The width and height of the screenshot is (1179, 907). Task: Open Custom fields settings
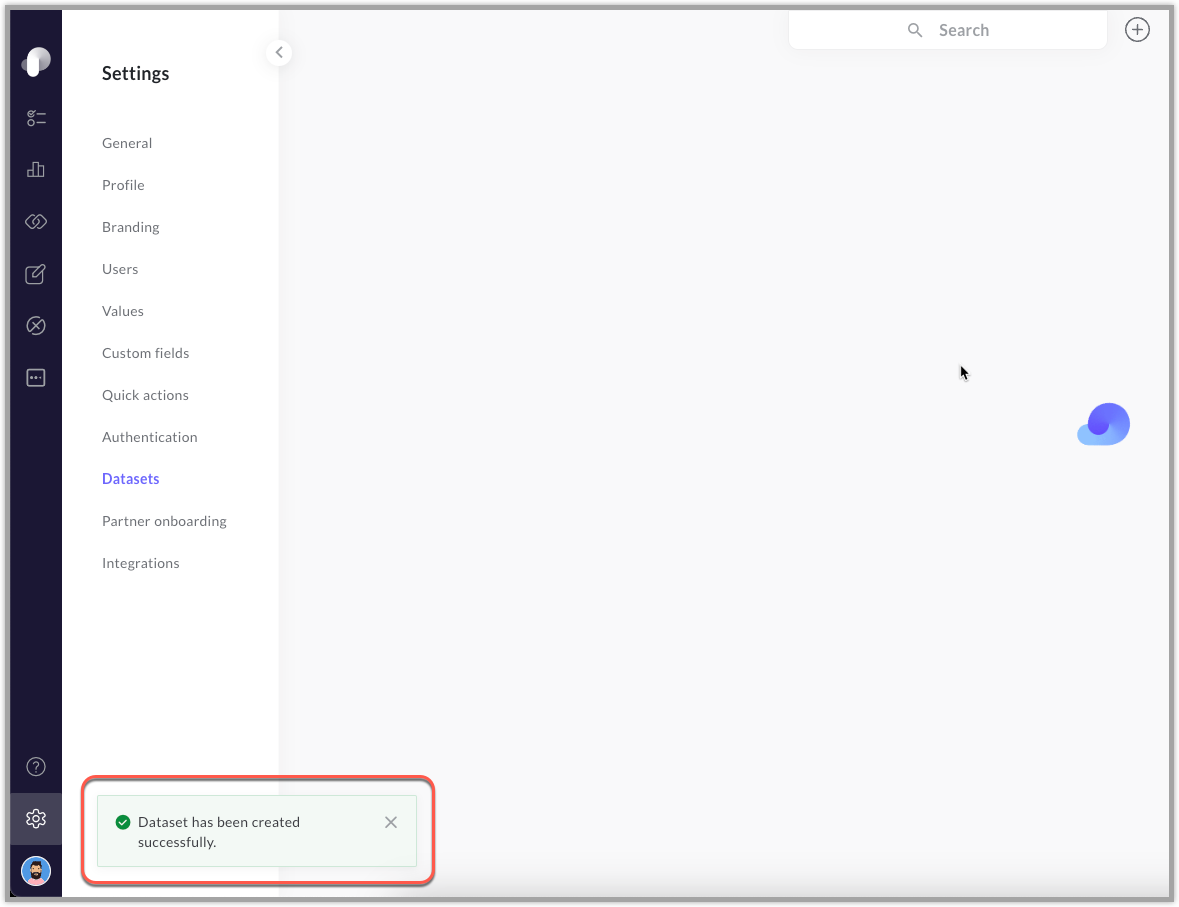click(x=146, y=353)
